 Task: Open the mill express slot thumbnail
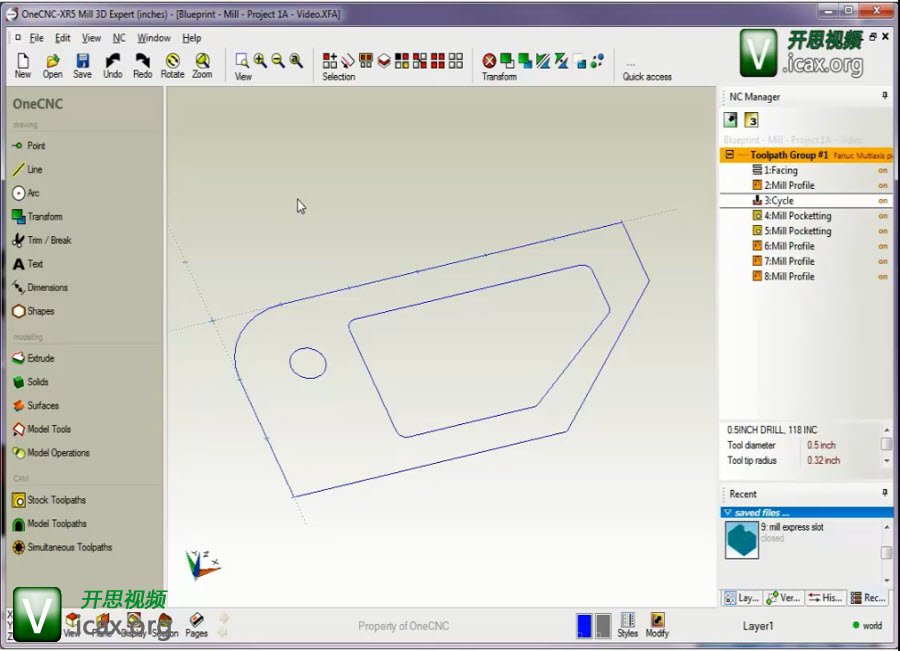(742, 540)
